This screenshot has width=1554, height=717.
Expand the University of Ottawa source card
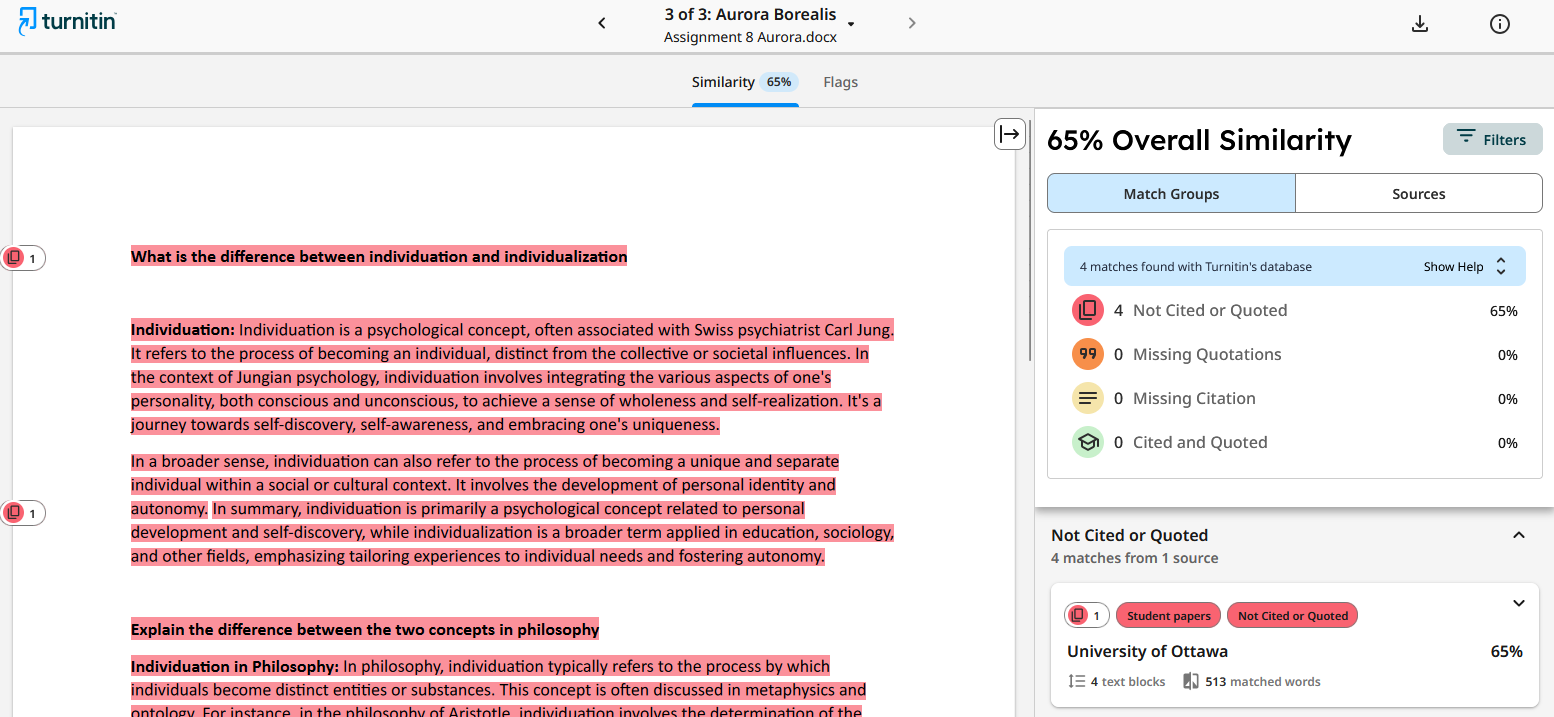point(1518,603)
